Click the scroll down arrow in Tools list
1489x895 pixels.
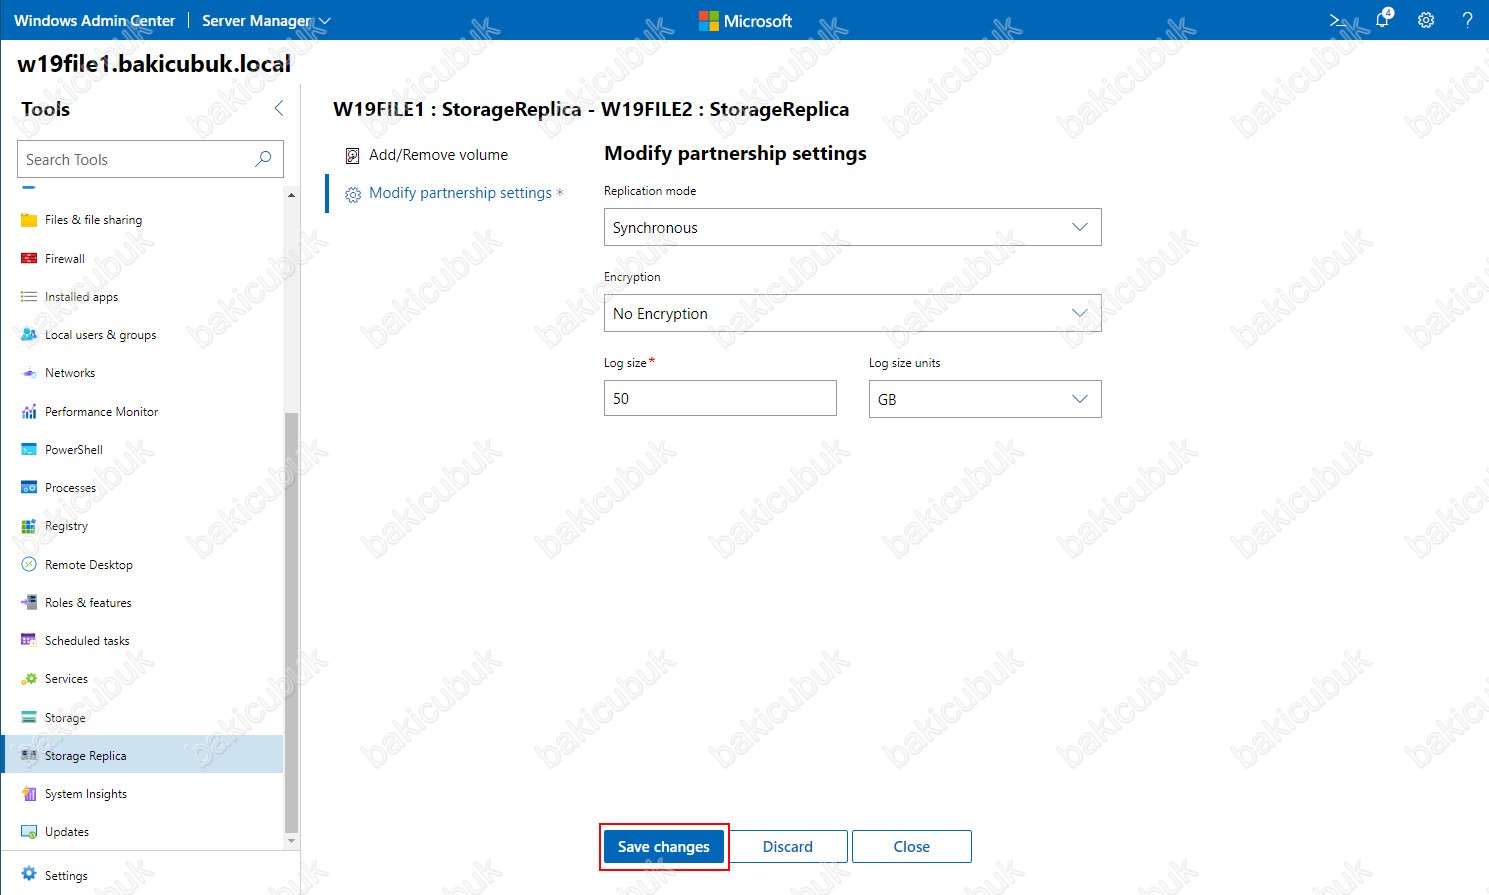coord(292,842)
